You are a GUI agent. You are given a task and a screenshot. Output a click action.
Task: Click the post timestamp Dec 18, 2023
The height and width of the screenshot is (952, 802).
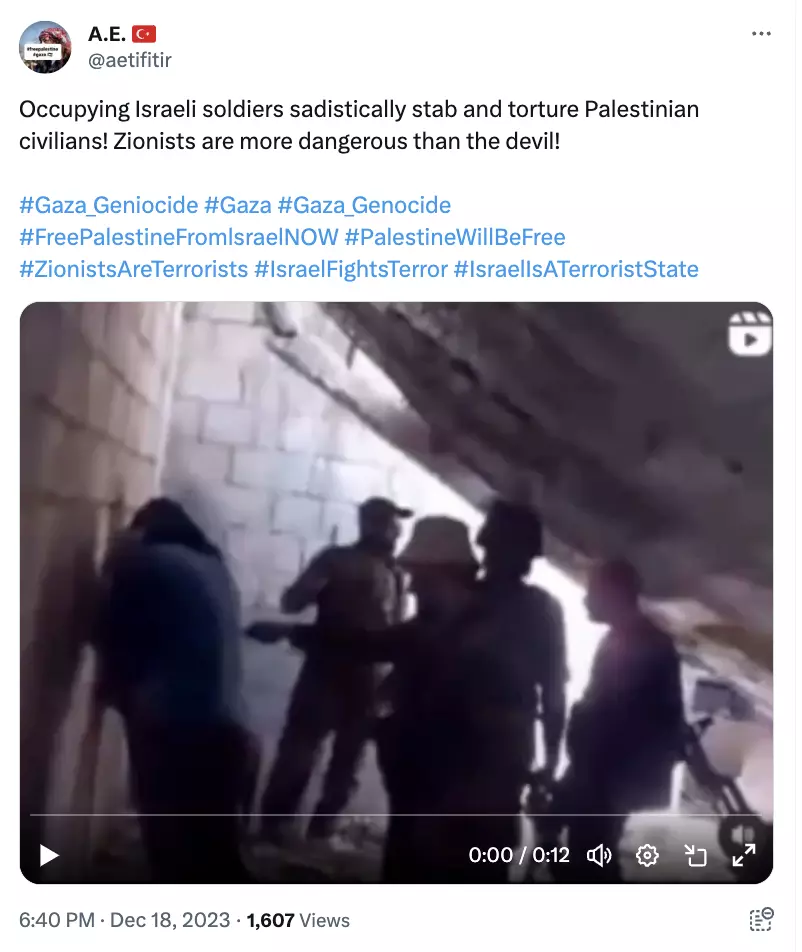click(x=170, y=920)
